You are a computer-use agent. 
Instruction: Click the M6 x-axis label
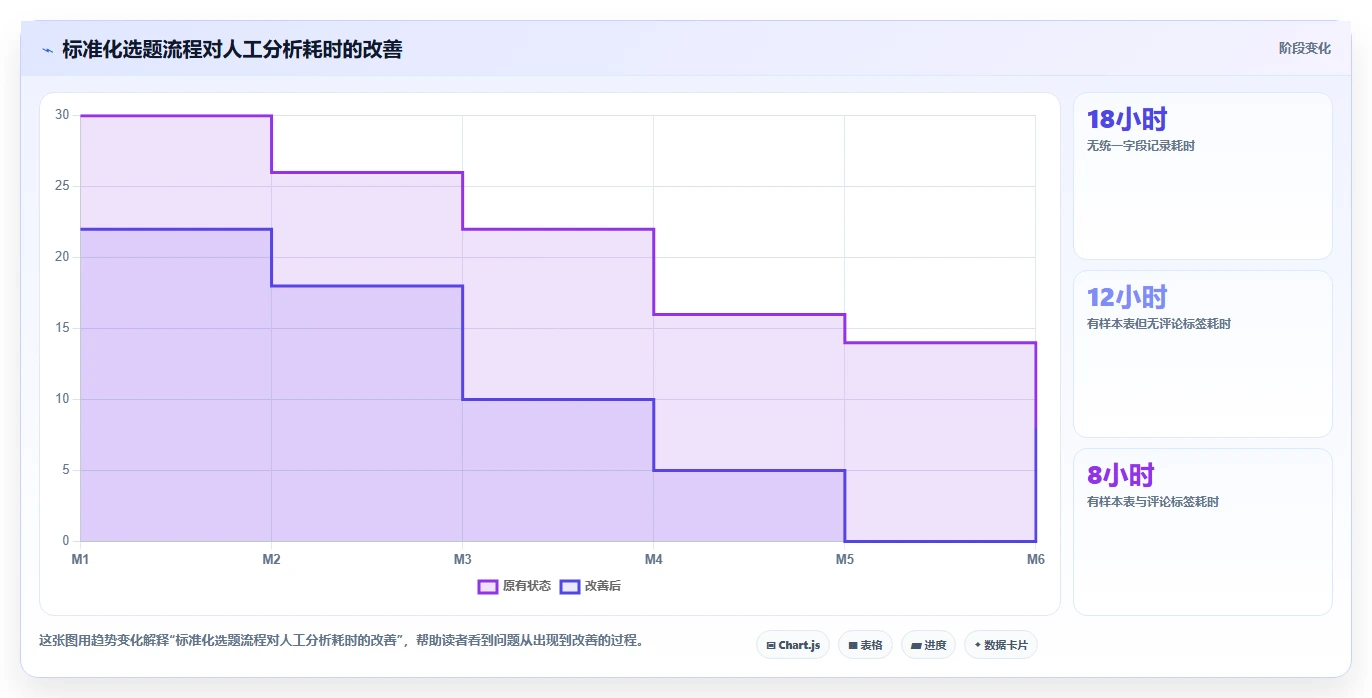point(1036,559)
